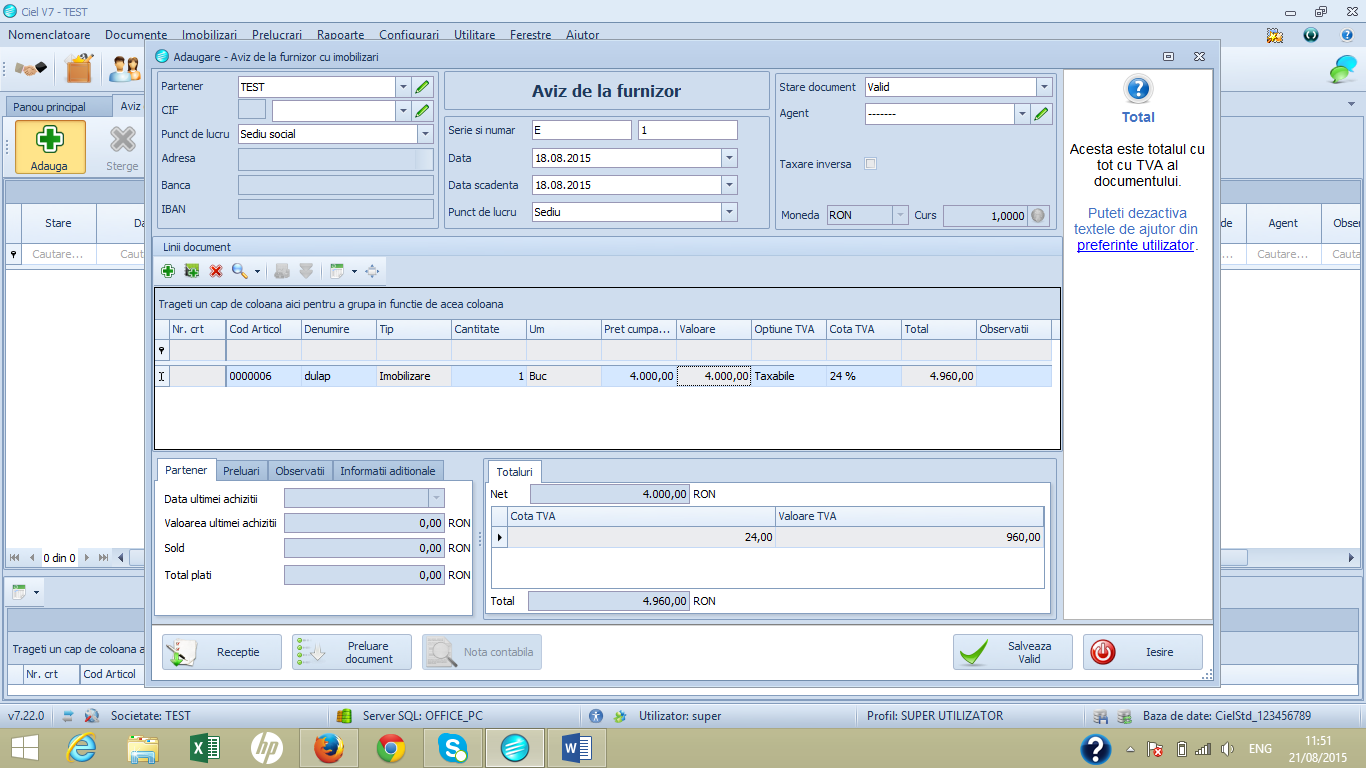This screenshot has height=768, width=1366.
Task: Click the database save icon in status bar
Action: point(1100,716)
